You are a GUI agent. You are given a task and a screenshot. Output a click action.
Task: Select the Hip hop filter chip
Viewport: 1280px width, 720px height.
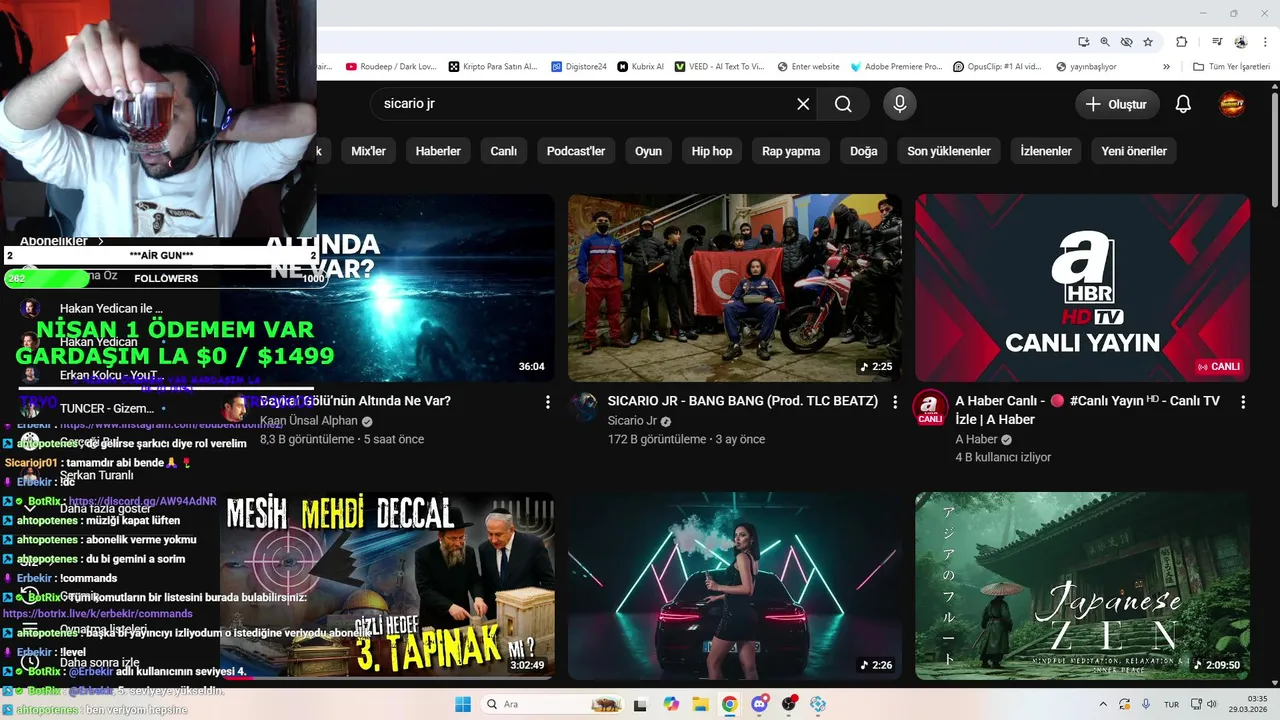[x=712, y=151]
